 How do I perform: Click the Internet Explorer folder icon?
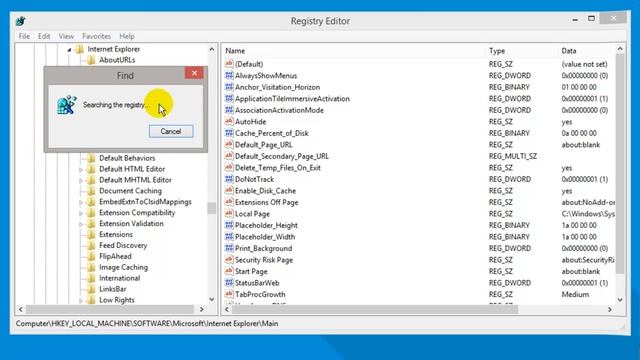[x=80, y=49]
